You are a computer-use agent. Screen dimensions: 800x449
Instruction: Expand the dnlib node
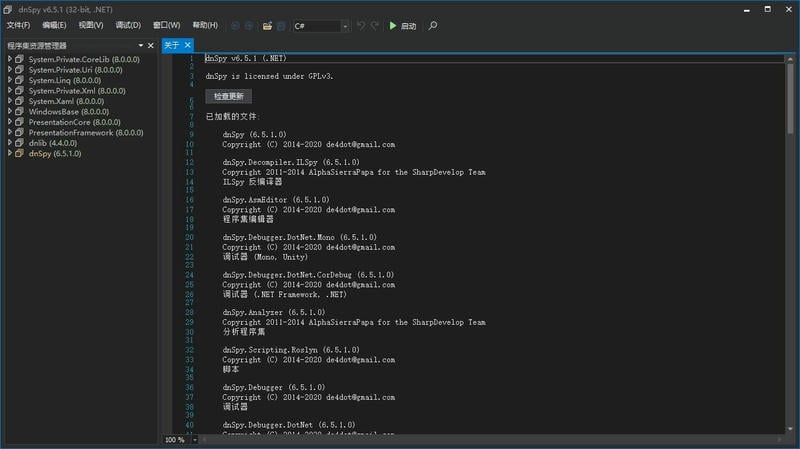tap(10, 143)
